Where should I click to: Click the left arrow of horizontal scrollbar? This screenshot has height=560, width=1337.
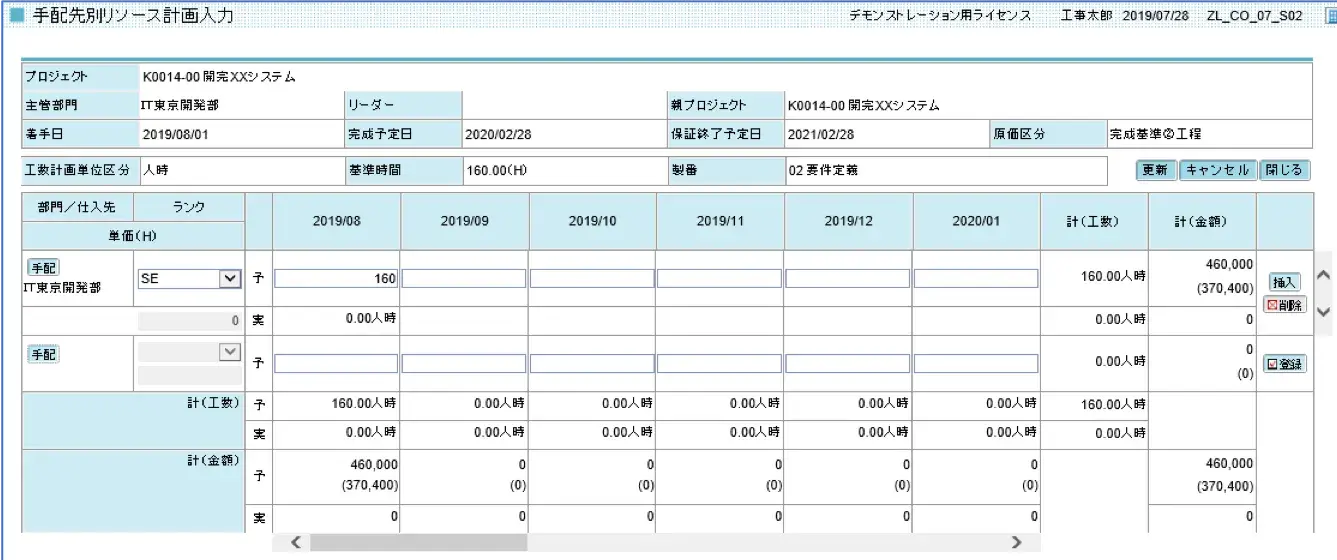tap(295, 542)
